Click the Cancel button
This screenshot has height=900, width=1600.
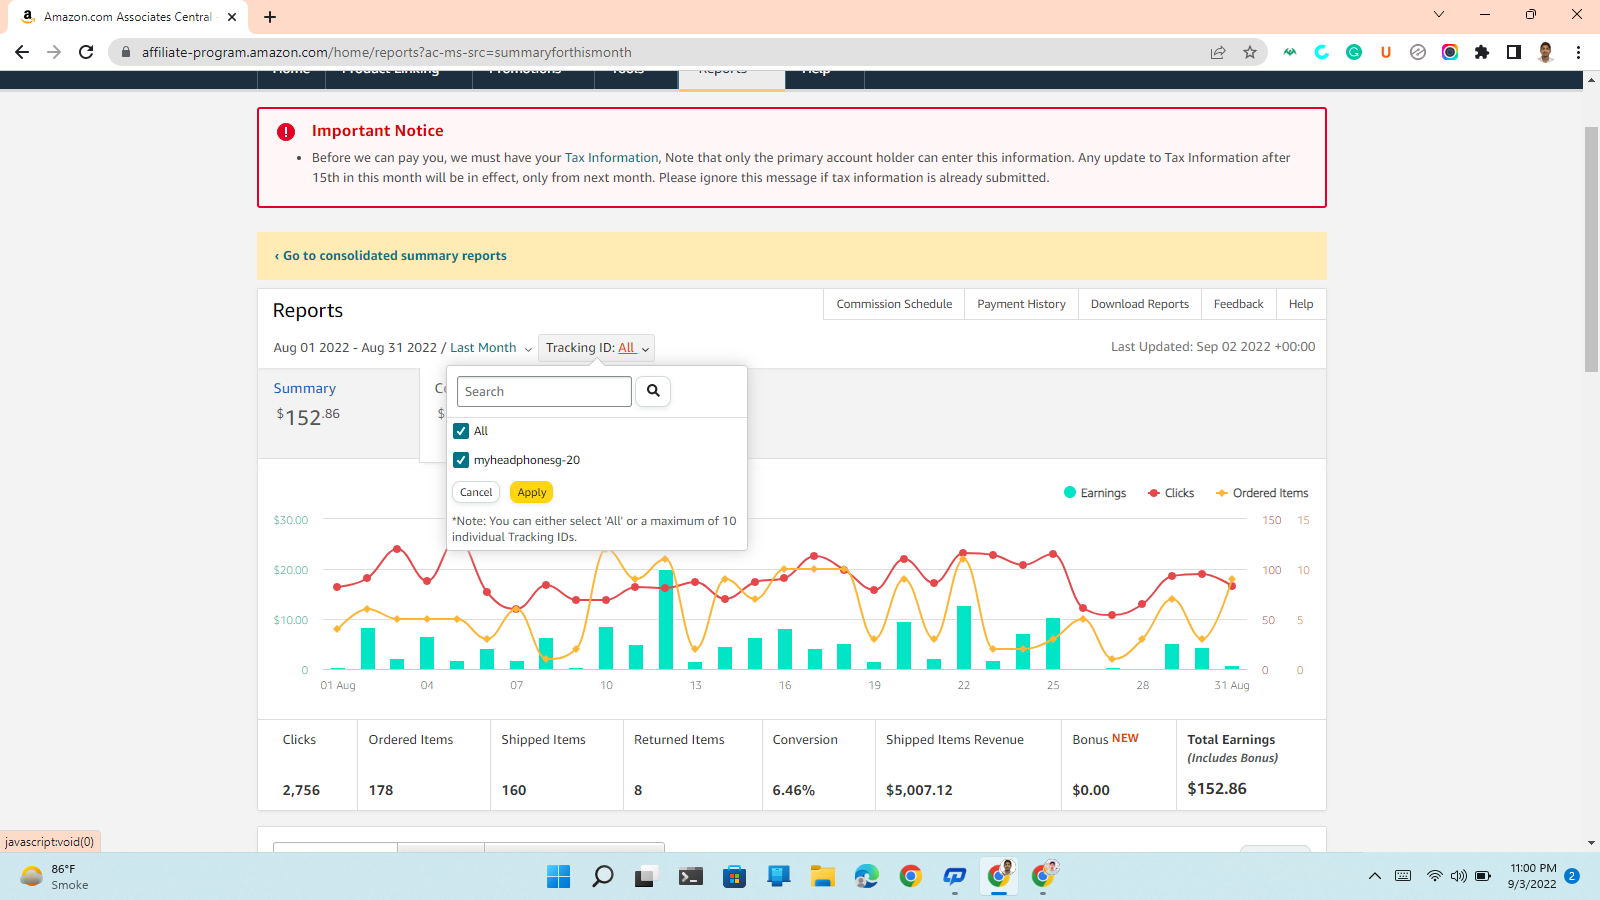[476, 492]
